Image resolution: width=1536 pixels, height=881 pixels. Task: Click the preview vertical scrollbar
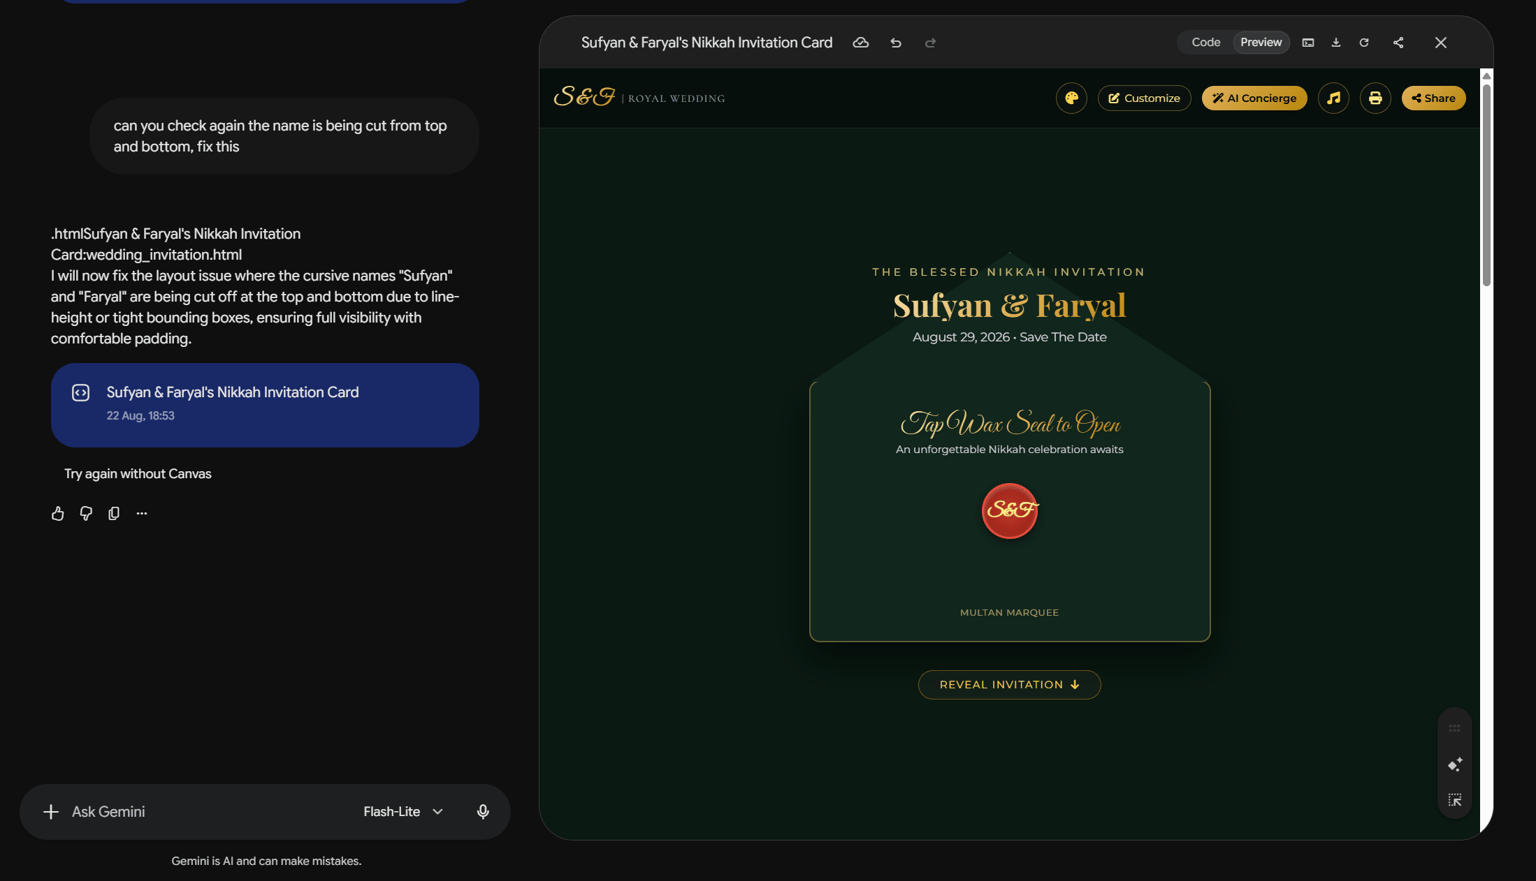[x=1487, y=185]
